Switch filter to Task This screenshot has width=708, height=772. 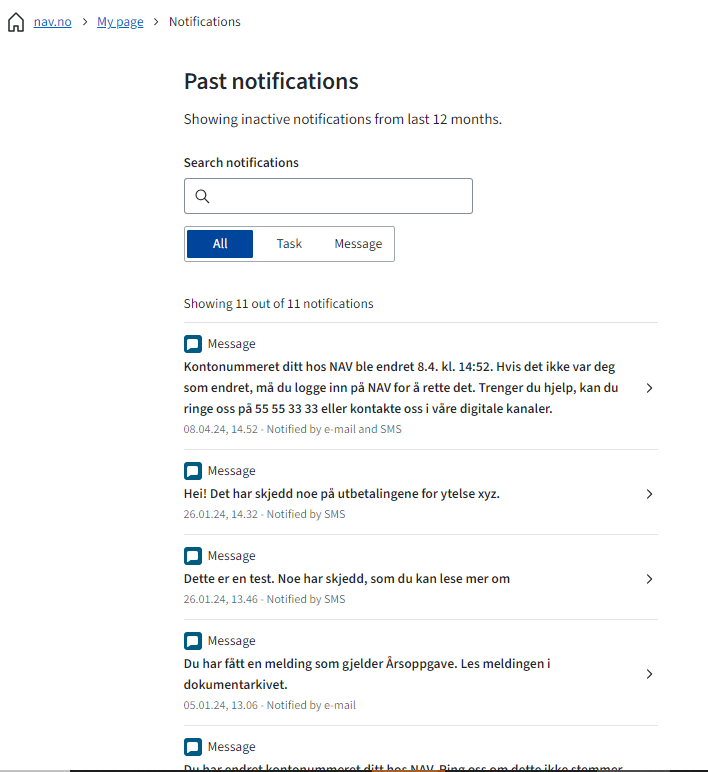pos(289,244)
